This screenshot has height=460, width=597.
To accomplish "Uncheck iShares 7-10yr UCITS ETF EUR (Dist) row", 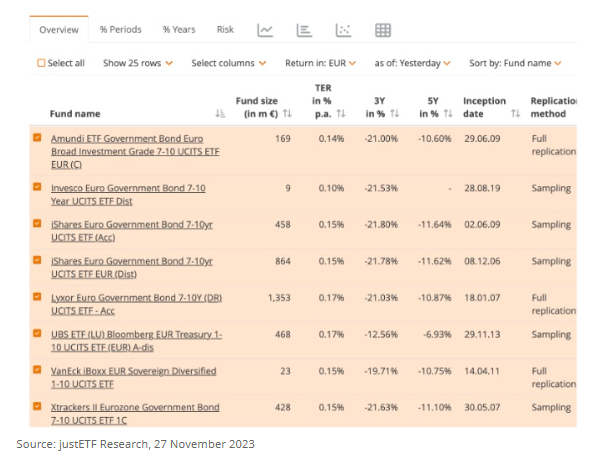I will click(37, 260).
